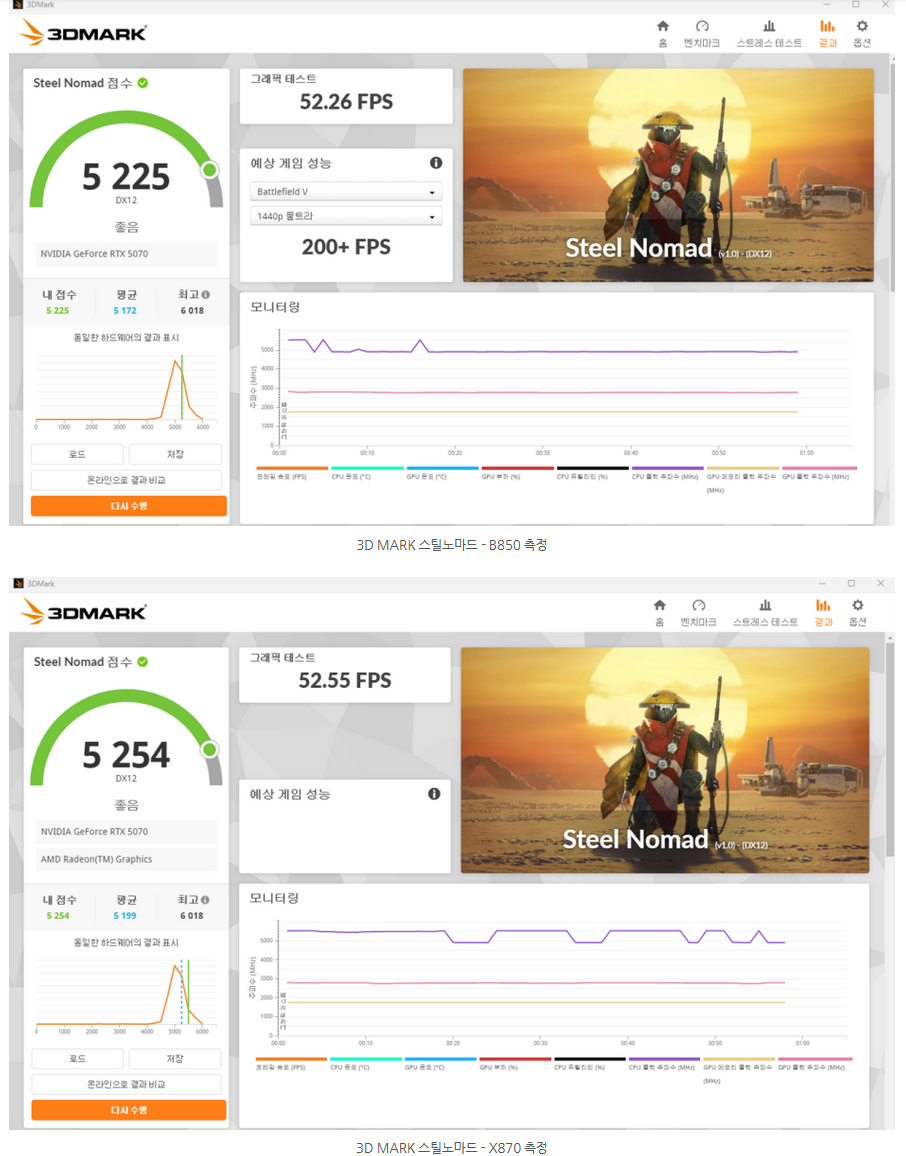Click the vertical scrollbar of the 5 225 window
Viewport: 906px width, 1156px height.
pos(891,177)
